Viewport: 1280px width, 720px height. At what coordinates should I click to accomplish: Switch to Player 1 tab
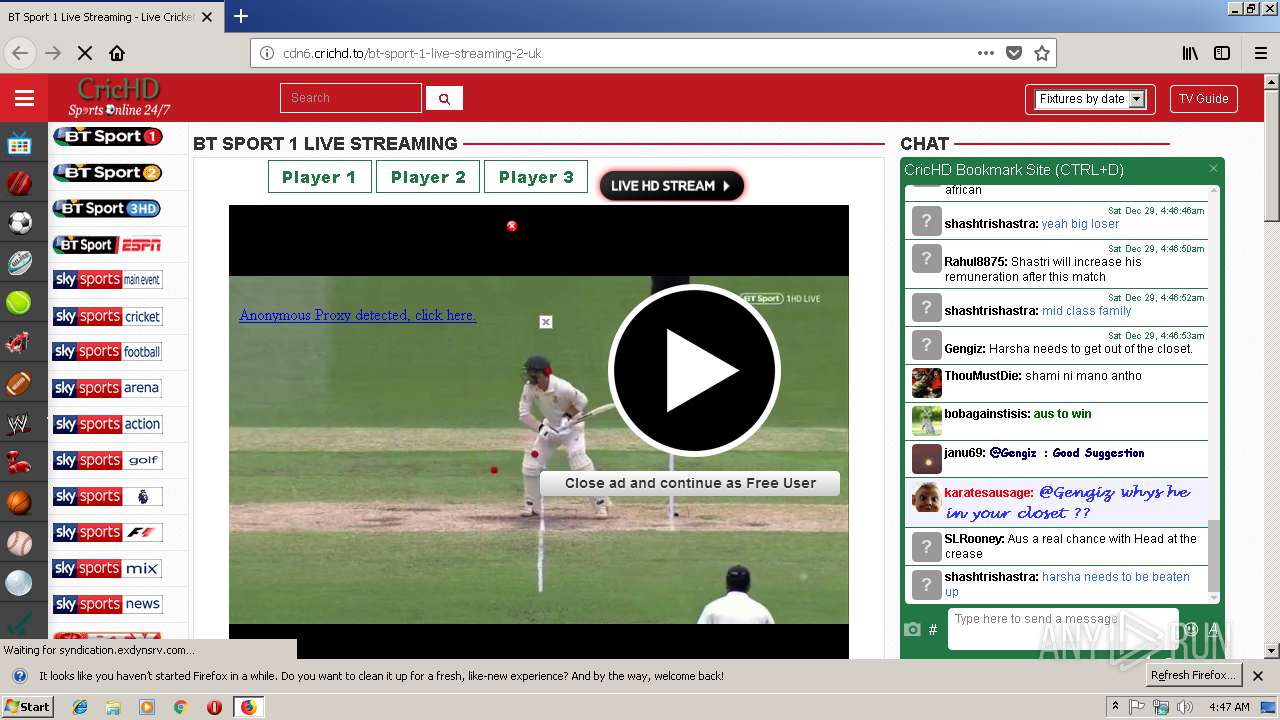click(x=319, y=177)
